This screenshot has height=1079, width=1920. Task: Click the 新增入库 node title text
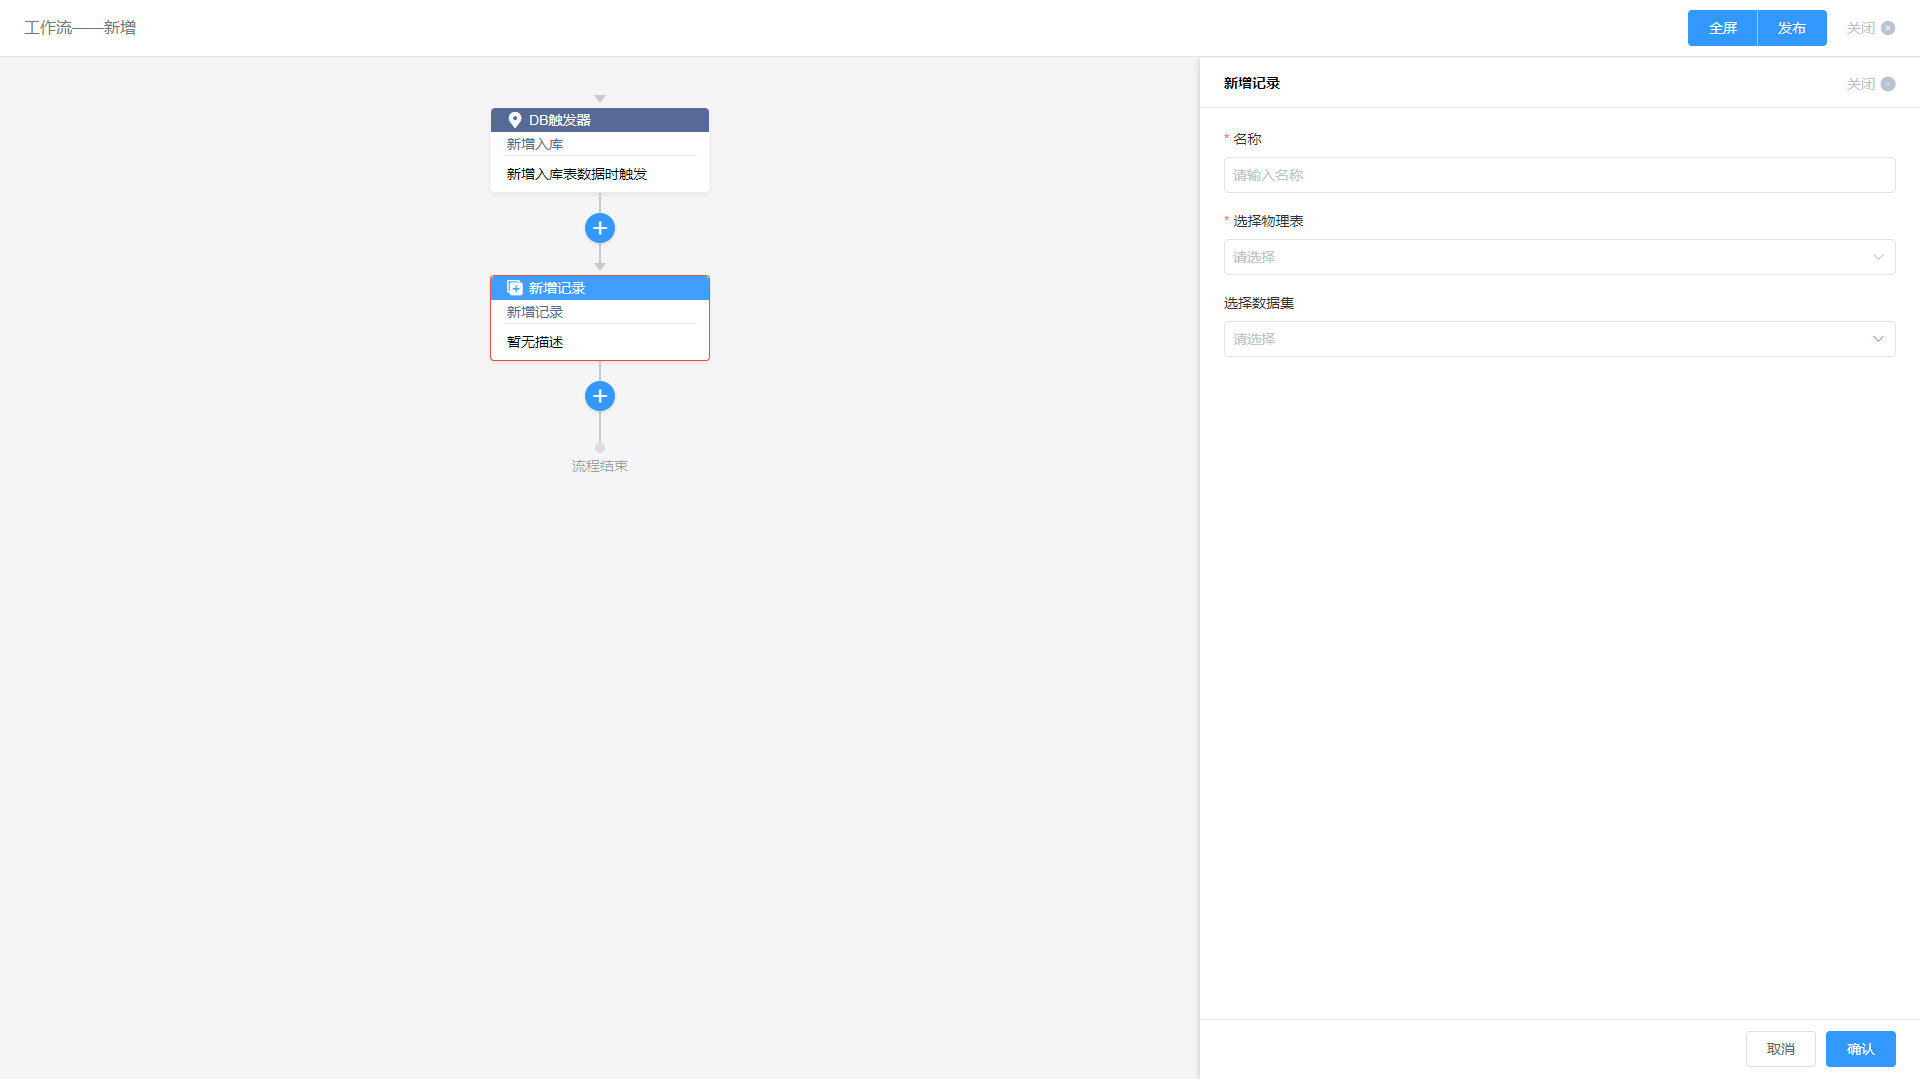click(535, 144)
